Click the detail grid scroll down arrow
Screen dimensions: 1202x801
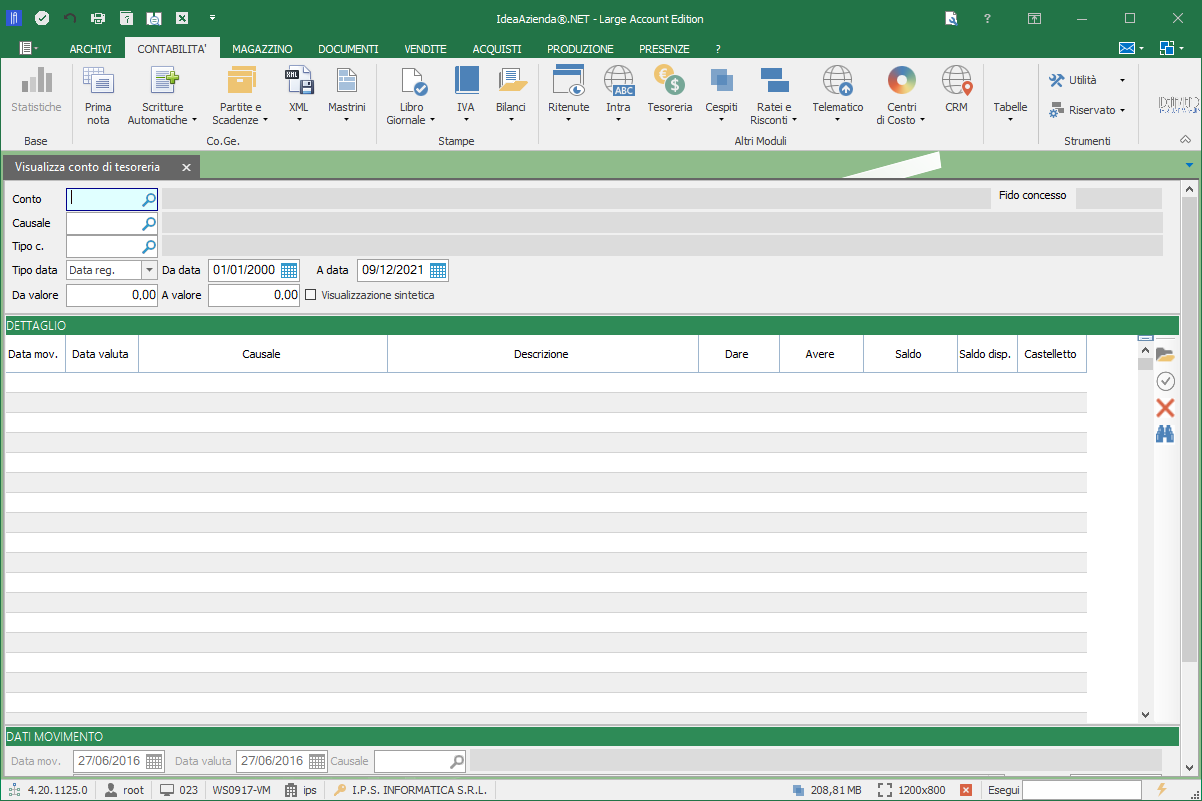coord(1146,714)
